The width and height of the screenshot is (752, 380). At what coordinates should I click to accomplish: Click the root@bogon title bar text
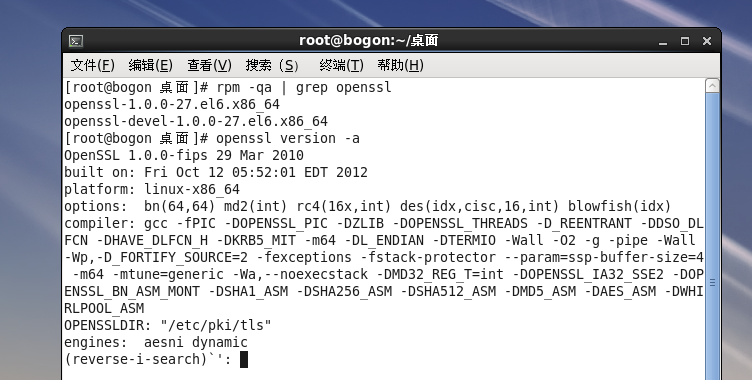point(368,41)
